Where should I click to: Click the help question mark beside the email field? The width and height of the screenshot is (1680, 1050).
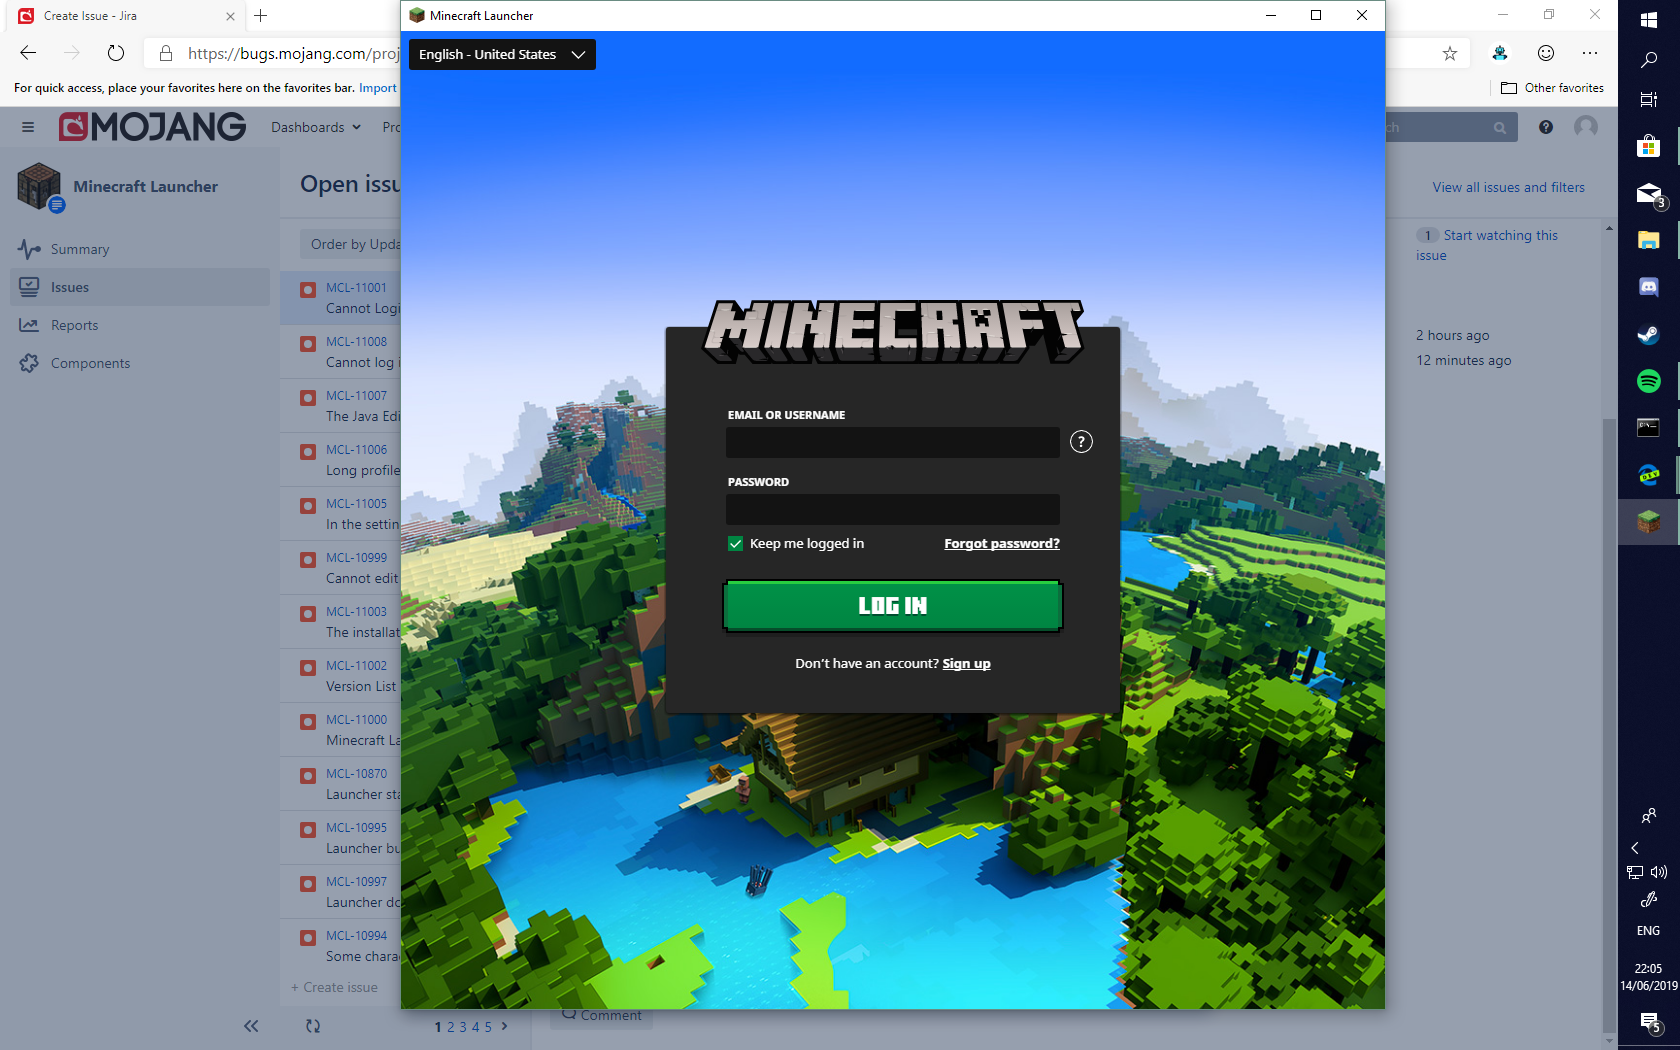point(1081,442)
